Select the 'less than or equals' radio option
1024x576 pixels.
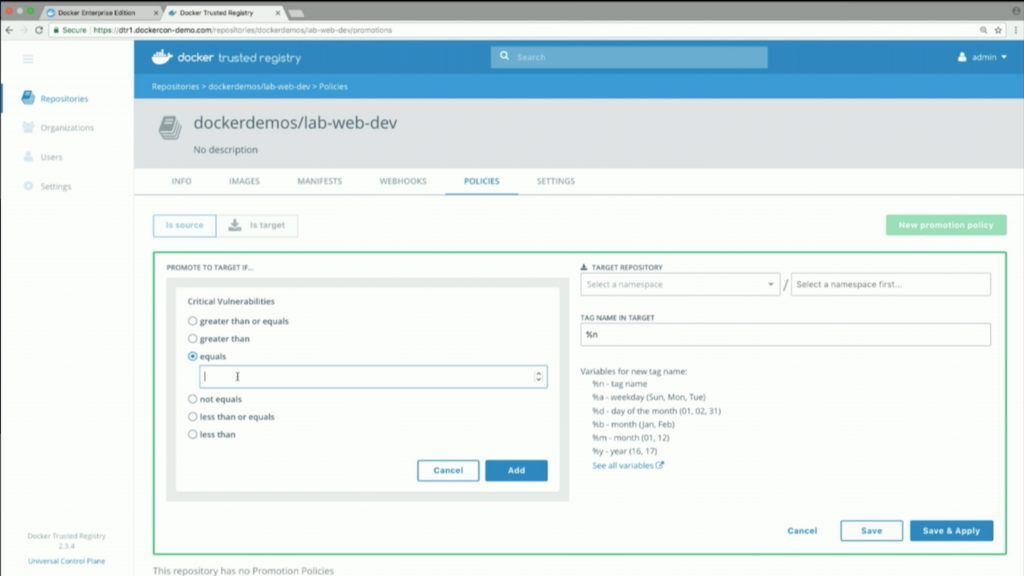[193, 416]
